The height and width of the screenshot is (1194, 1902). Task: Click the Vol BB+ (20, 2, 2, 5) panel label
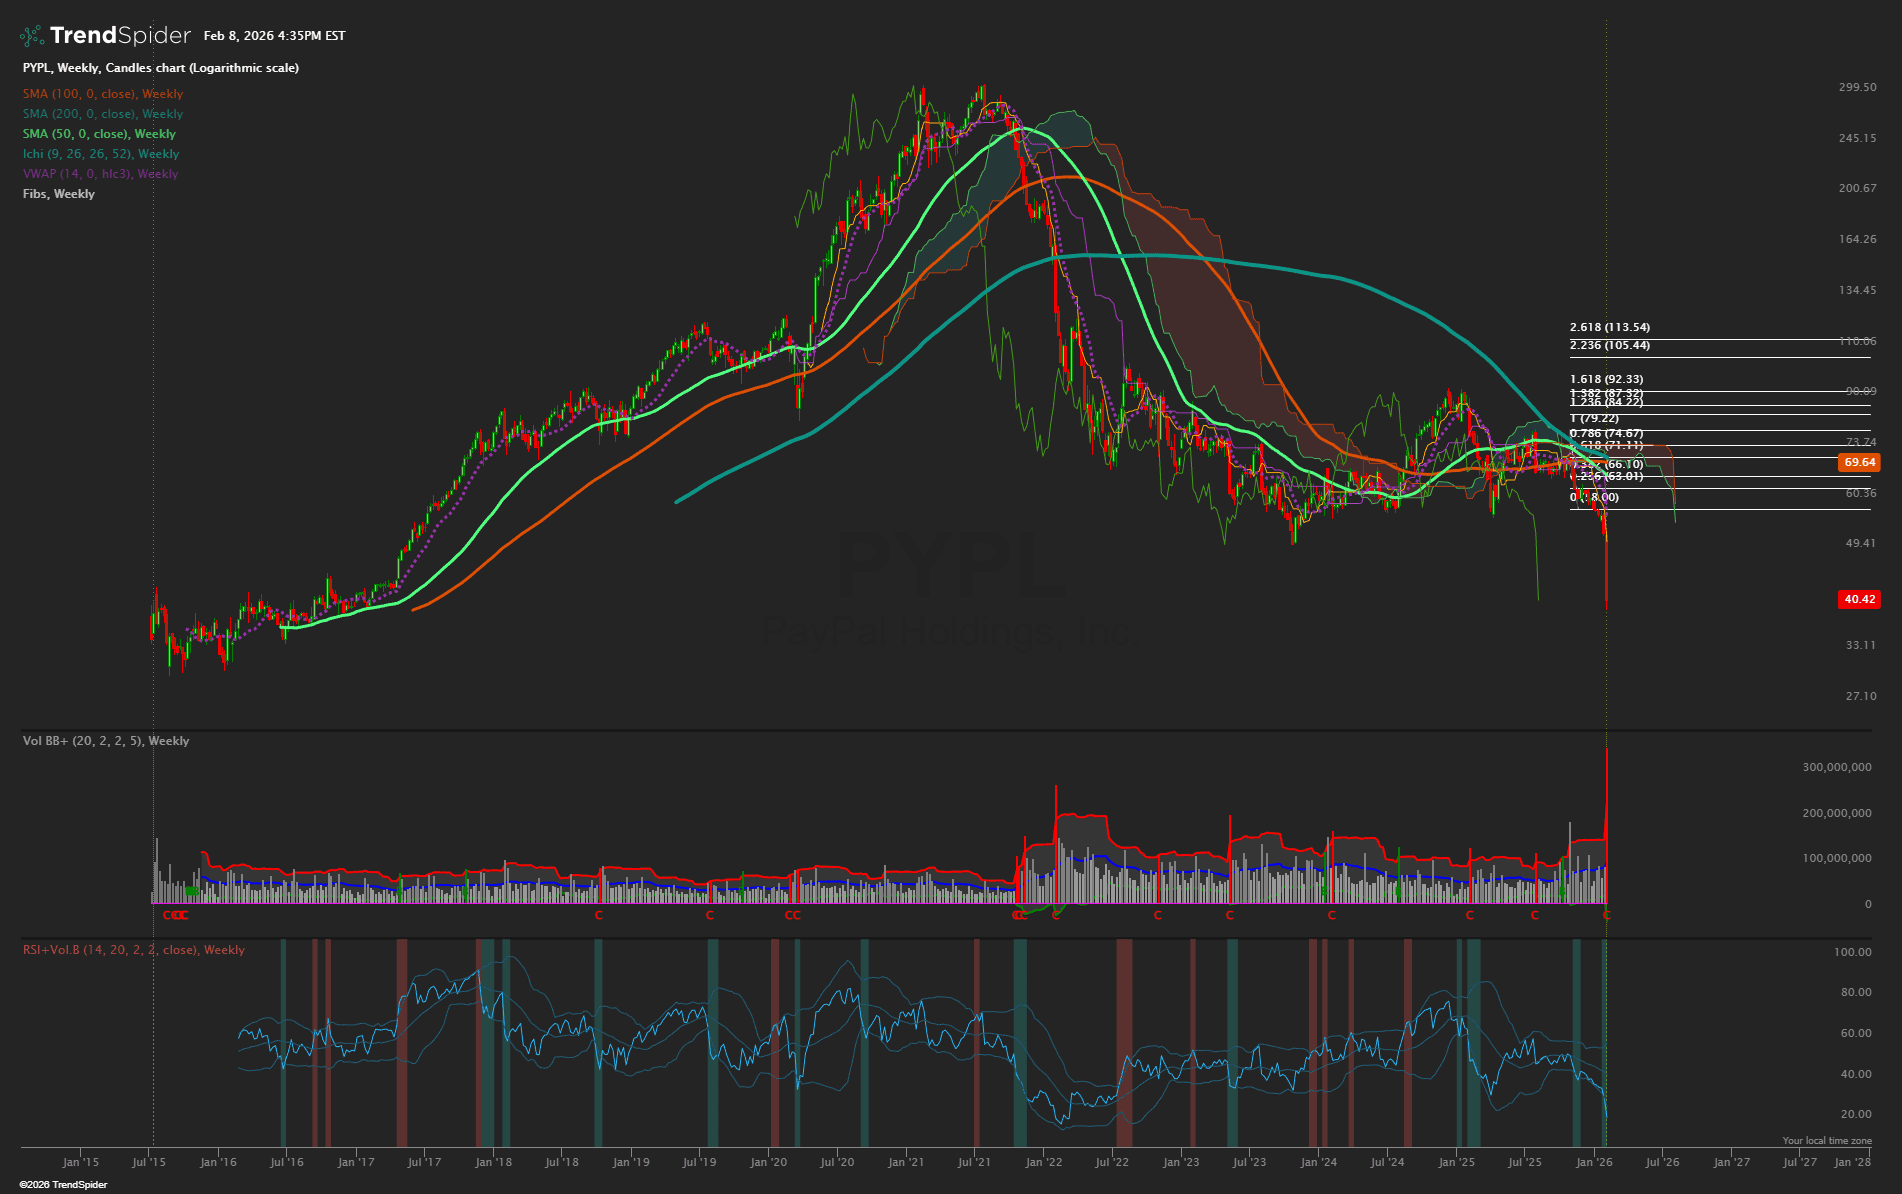(x=106, y=741)
